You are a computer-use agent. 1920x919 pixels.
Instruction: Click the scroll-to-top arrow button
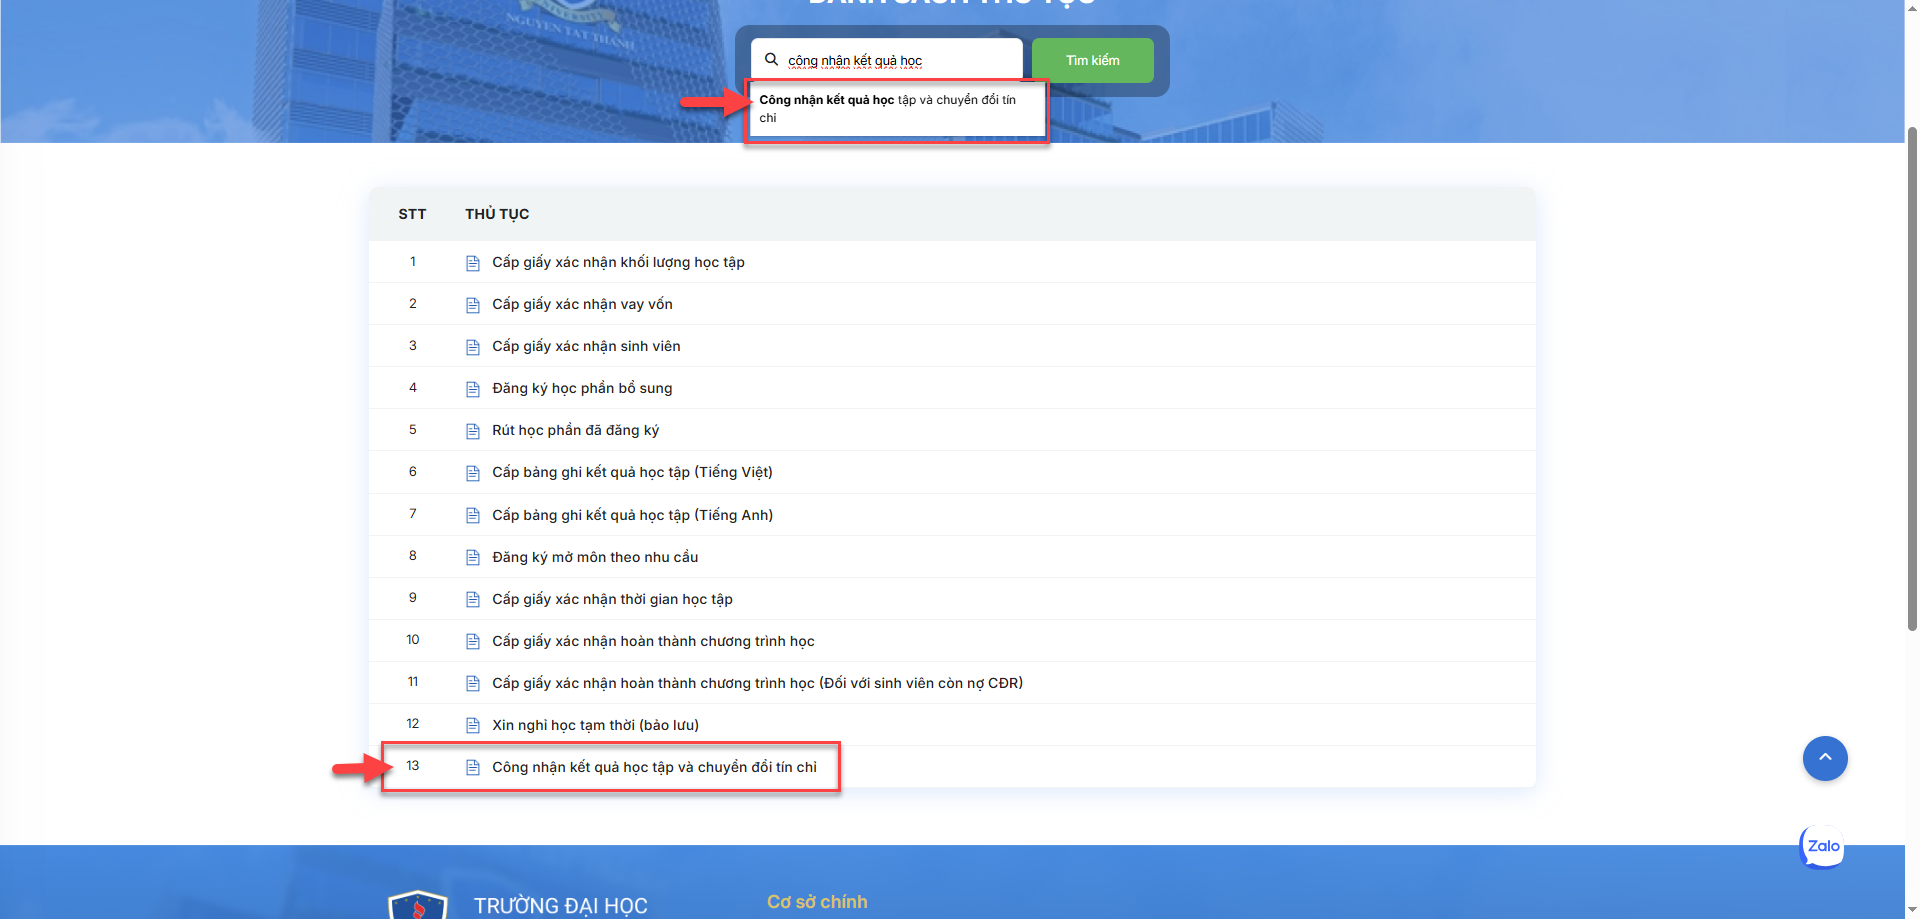(x=1824, y=758)
